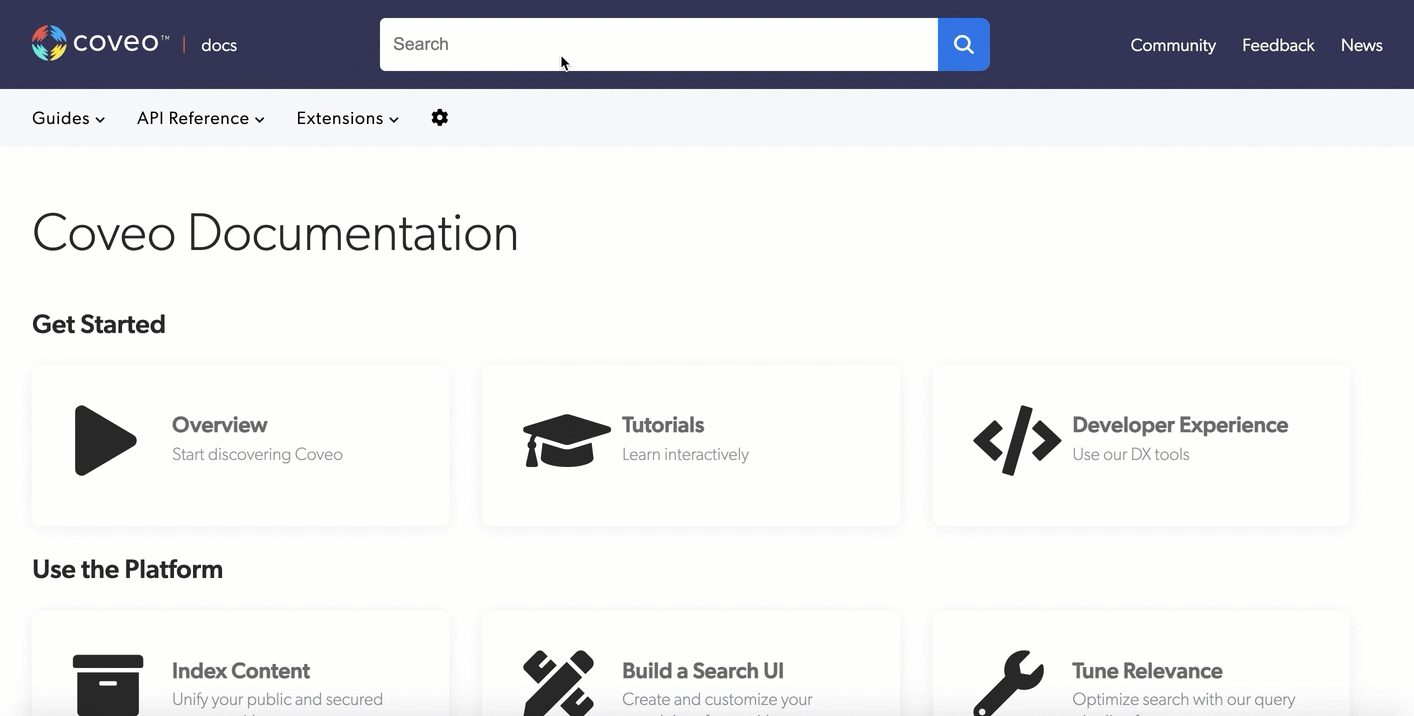Expand the API Reference menu
The height and width of the screenshot is (716, 1414).
[x=201, y=118]
